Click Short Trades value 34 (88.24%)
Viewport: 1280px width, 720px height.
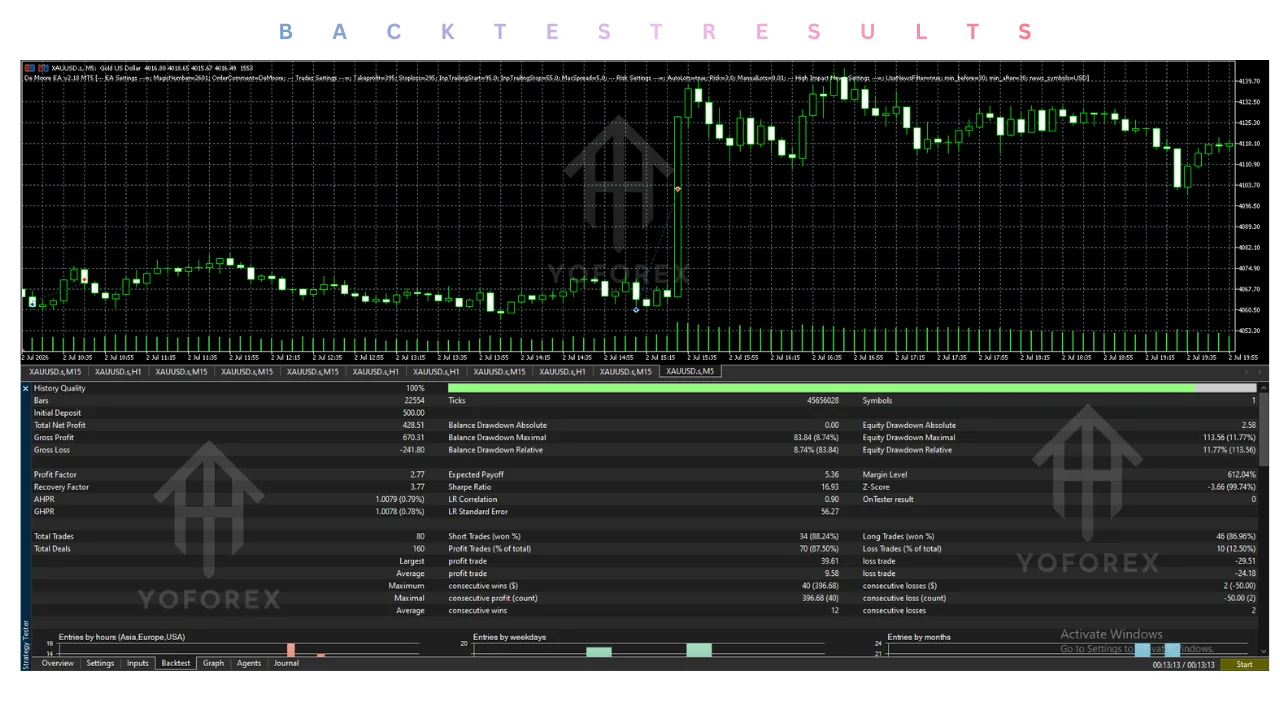click(819, 536)
